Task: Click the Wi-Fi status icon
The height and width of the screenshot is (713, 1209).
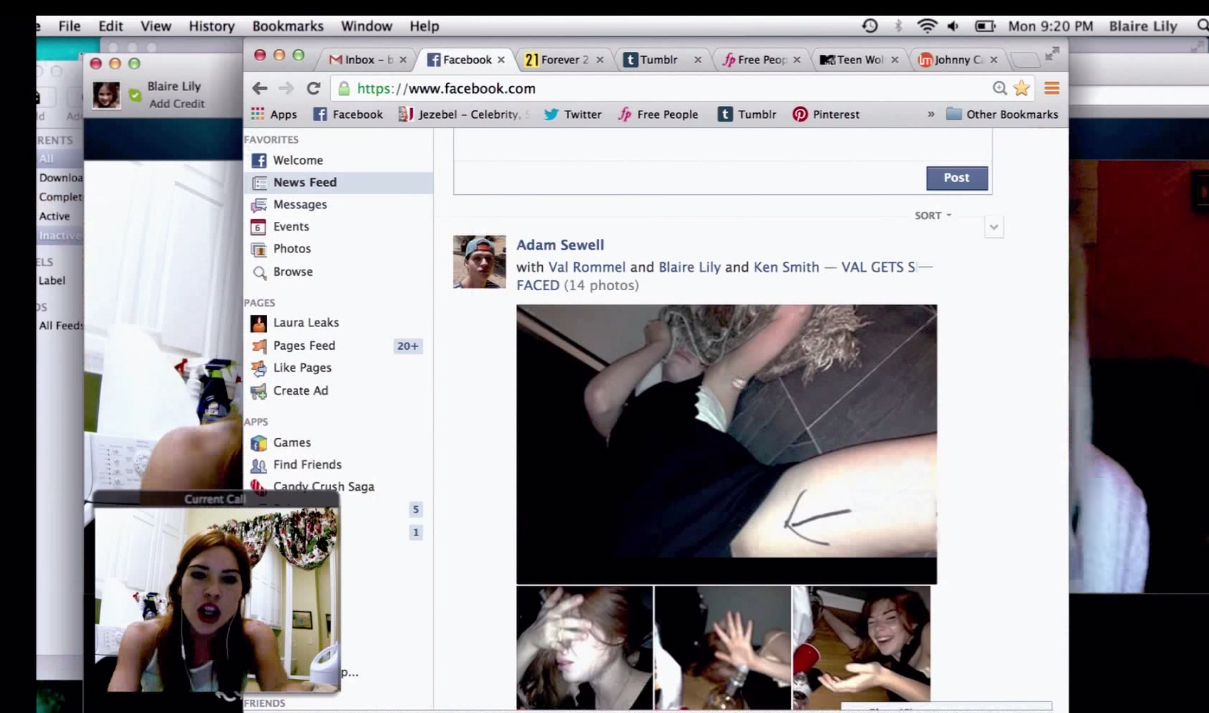Action: [x=926, y=26]
